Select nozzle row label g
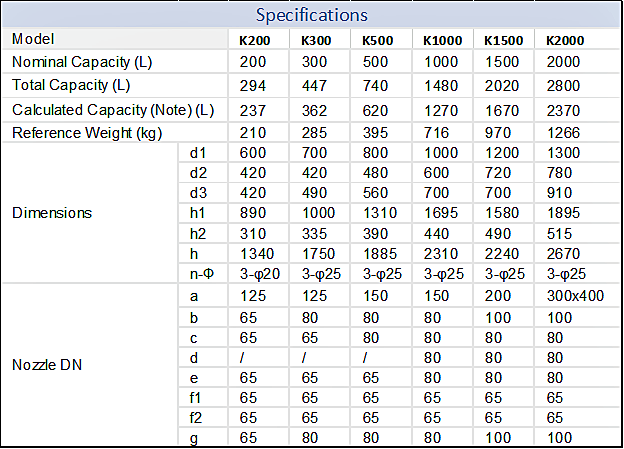 tap(193, 439)
